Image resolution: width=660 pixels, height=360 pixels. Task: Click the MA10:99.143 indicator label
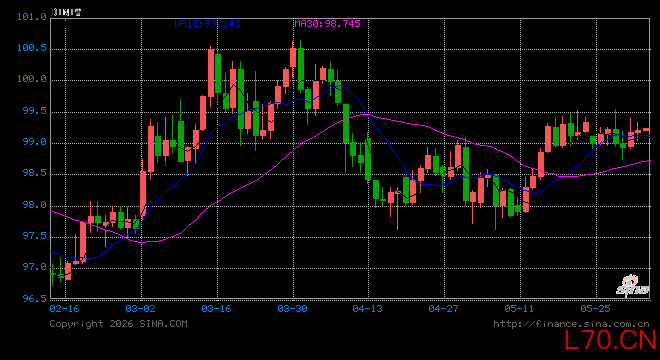point(208,24)
